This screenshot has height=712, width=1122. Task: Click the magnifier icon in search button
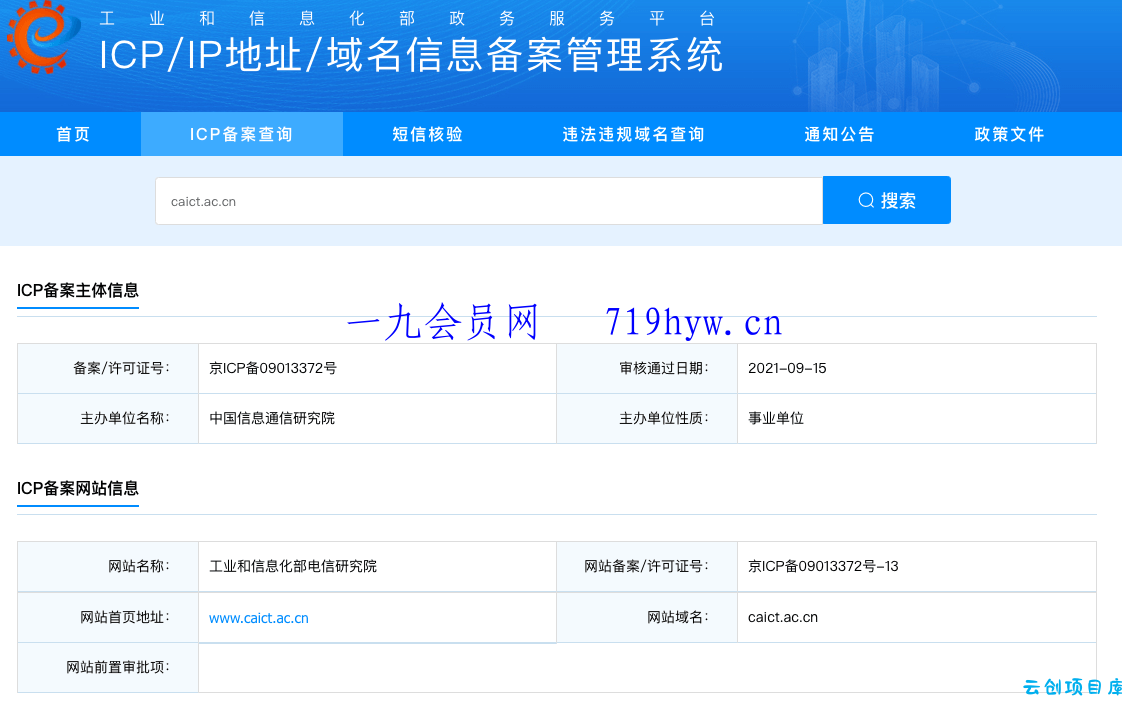(x=866, y=200)
